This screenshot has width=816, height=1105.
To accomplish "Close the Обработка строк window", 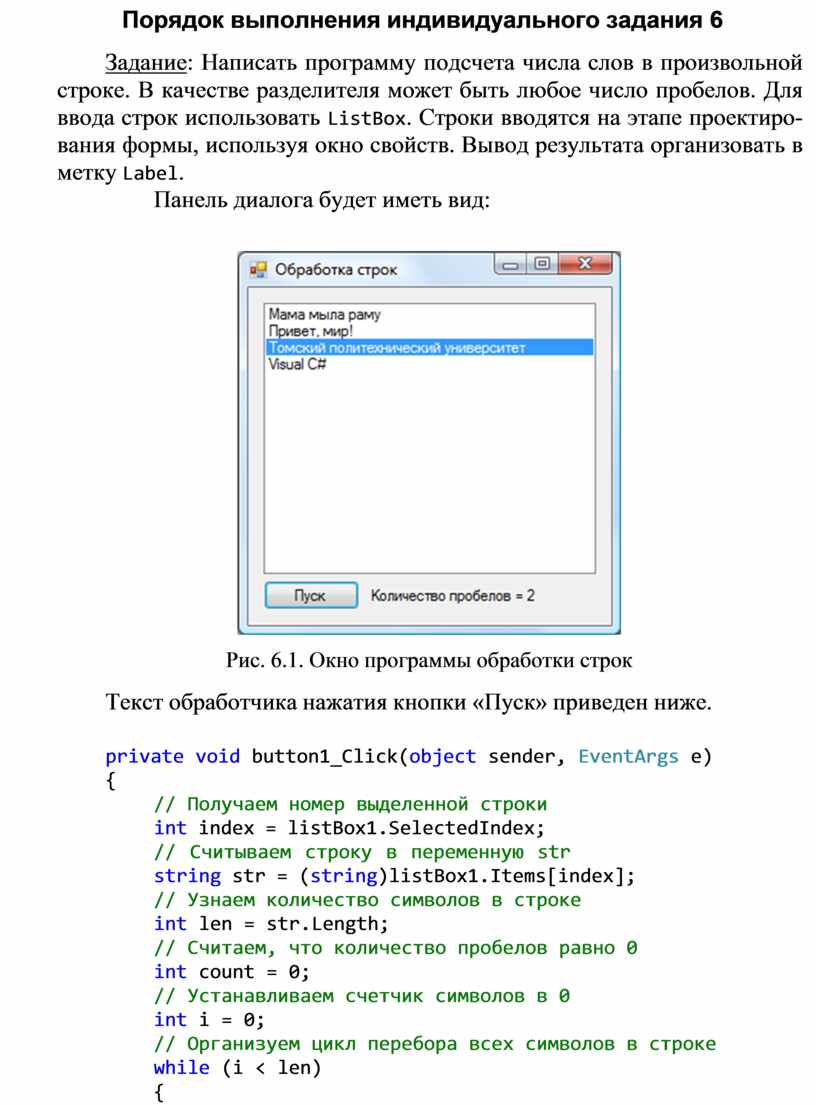I will click(x=585, y=264).
